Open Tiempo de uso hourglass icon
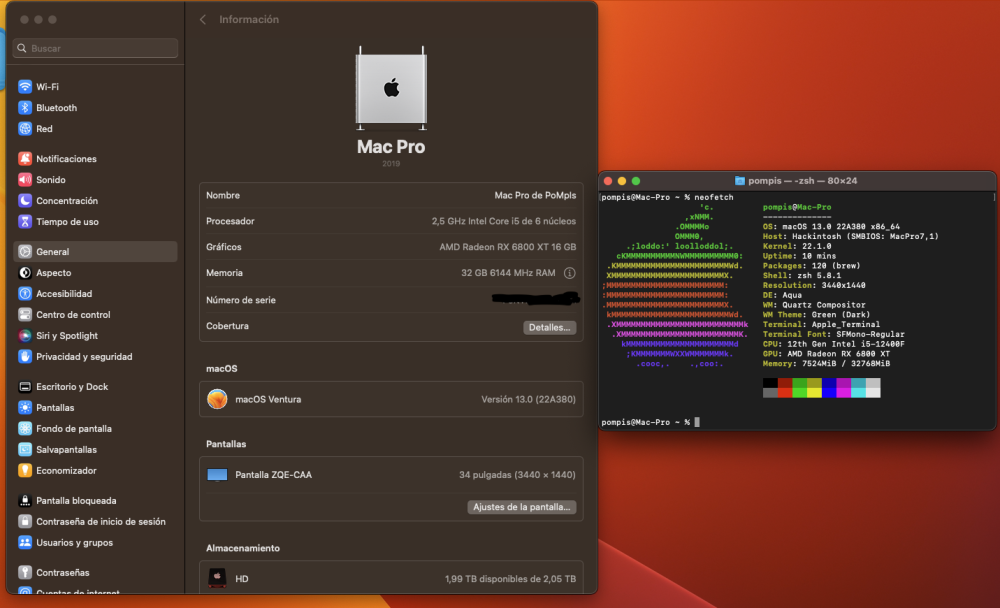Image resolution: width=1000 pixels, height=608 pixels. (25, 222)
